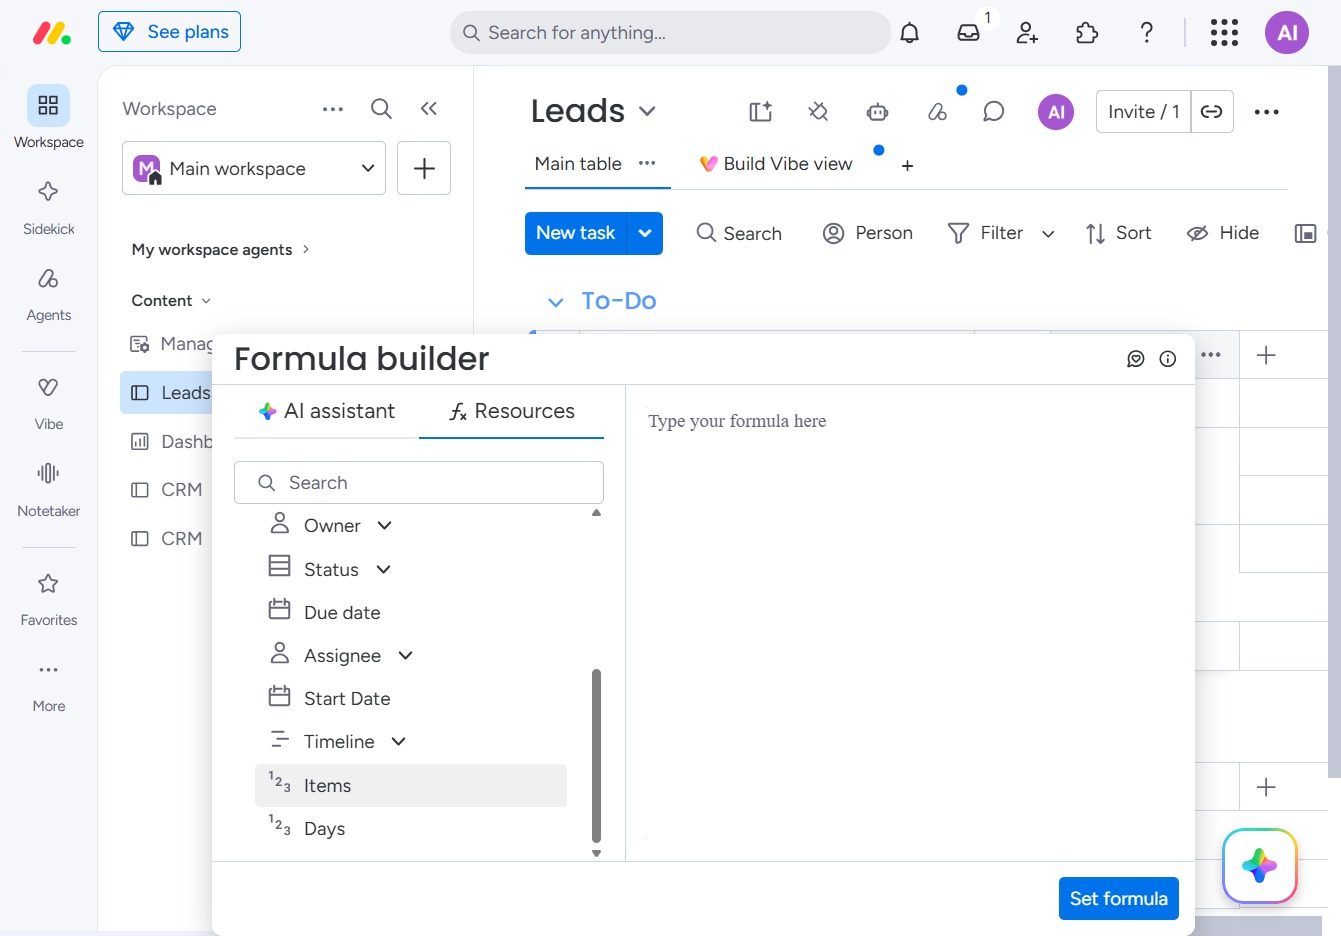This screenshot has width=1341, height=936.
Task: Open the apps puzzle-piece icon
Action: [x=1087, y=33]
